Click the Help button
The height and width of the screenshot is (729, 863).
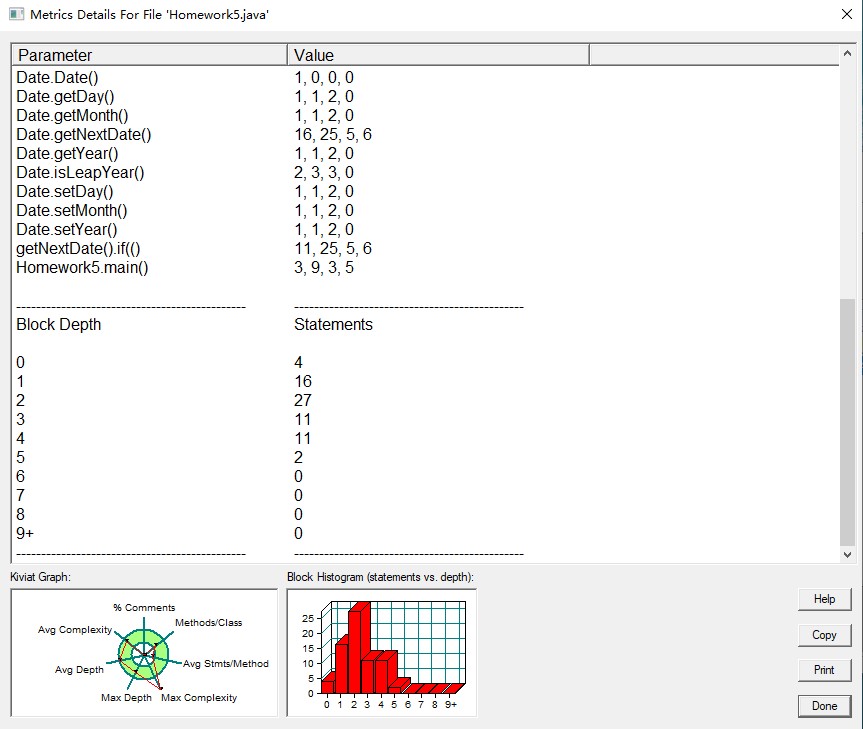[824, 599]
